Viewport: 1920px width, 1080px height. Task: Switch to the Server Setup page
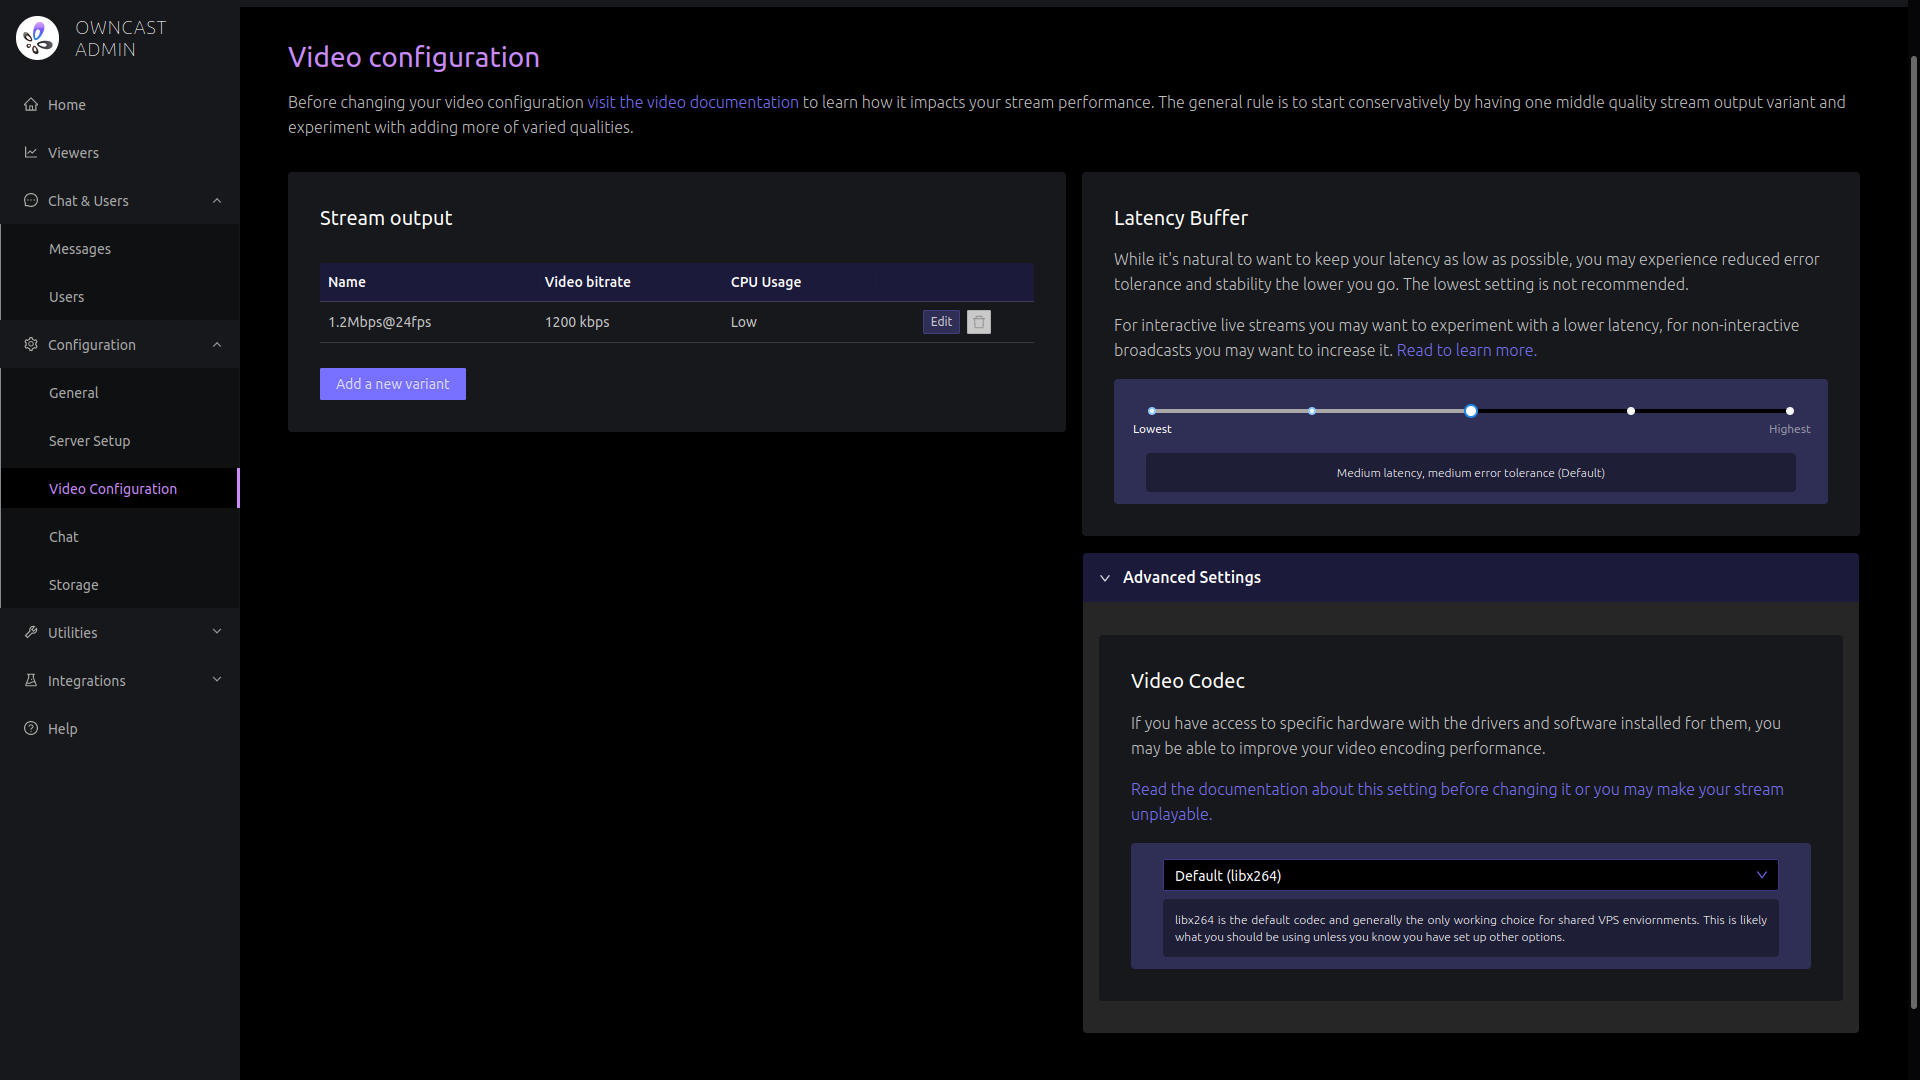[x=89, y=440]
